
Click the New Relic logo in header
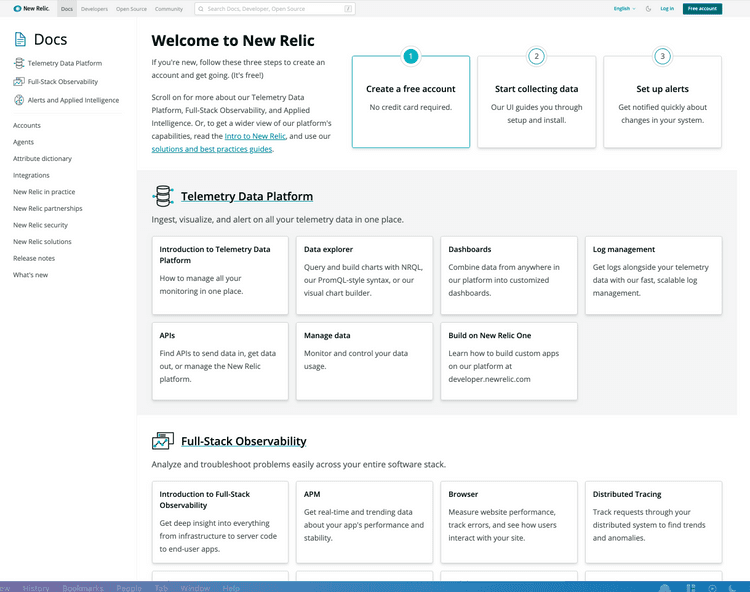pos(31,8)
